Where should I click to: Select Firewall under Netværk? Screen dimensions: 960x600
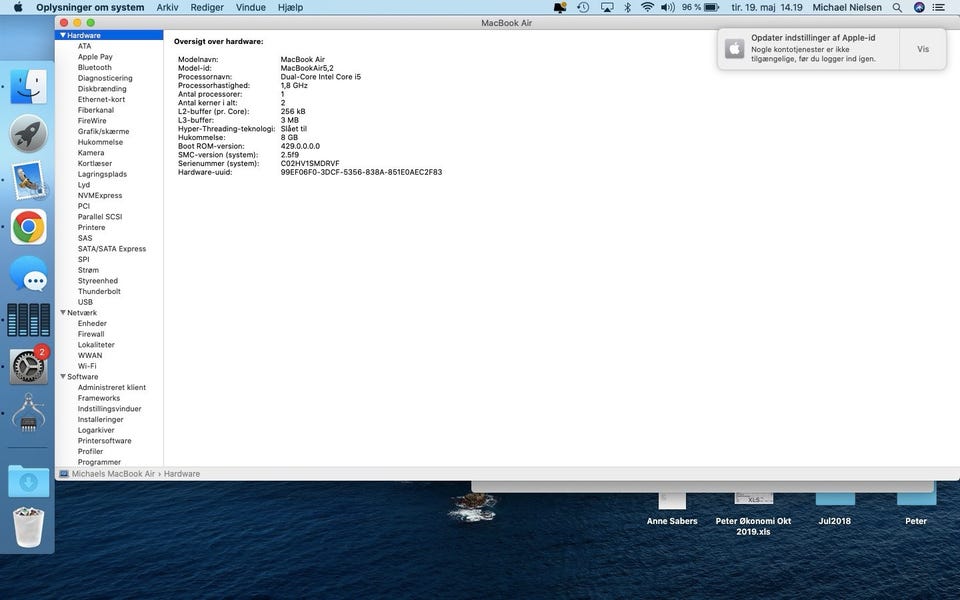pyautogui.click(x=91, y=334)
